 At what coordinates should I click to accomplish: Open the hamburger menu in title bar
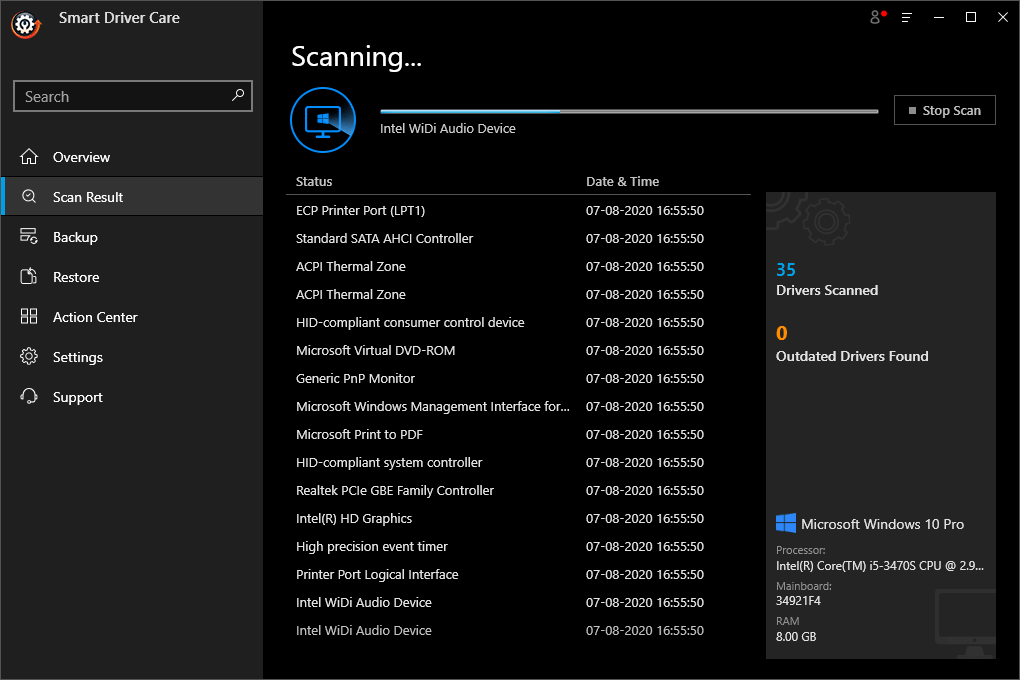tap(907, 17)
